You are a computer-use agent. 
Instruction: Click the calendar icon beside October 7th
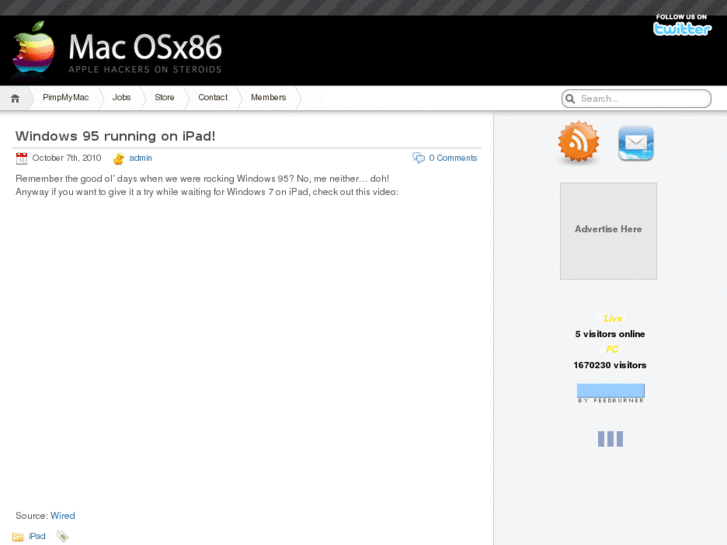click(21, 158)
